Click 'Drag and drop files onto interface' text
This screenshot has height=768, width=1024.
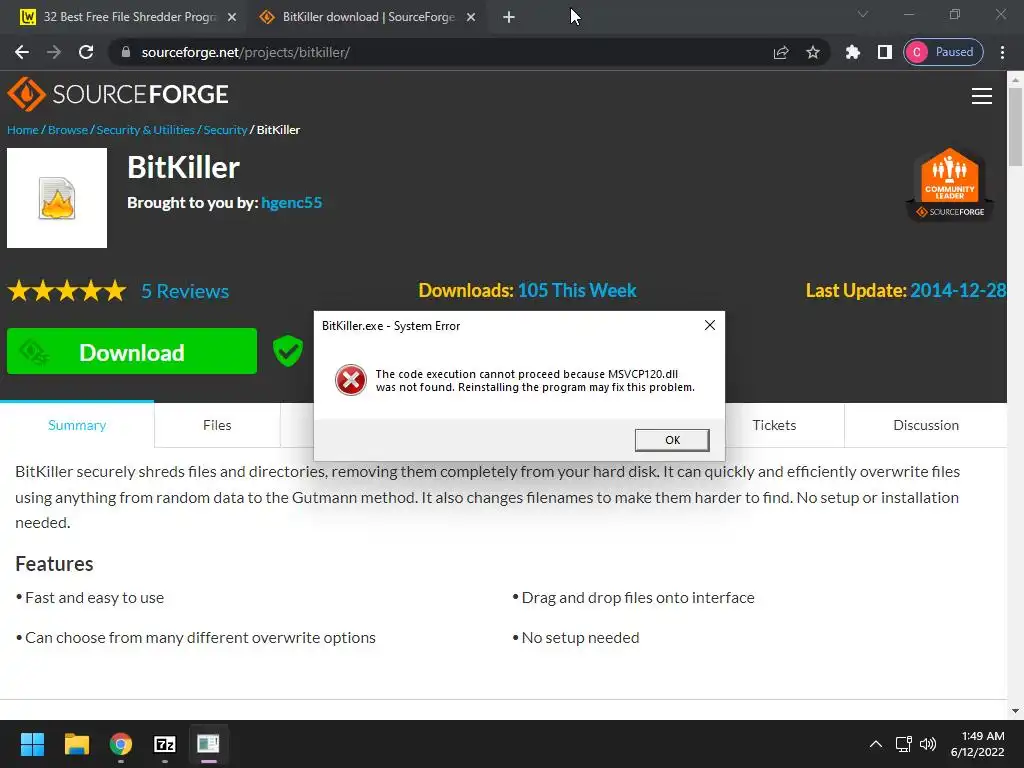(638, 598)
